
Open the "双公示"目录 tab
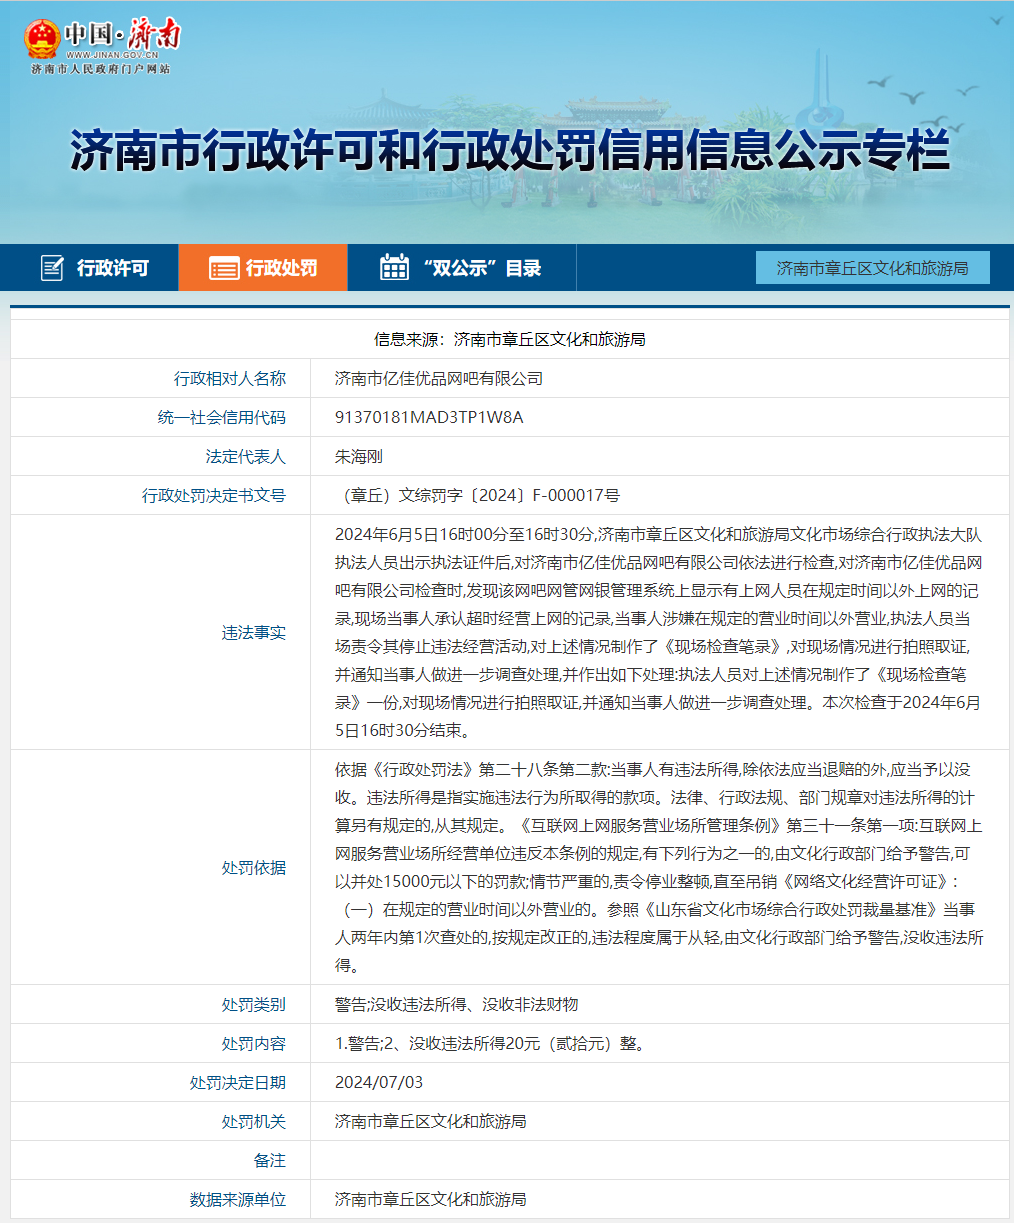coord(462,267)
